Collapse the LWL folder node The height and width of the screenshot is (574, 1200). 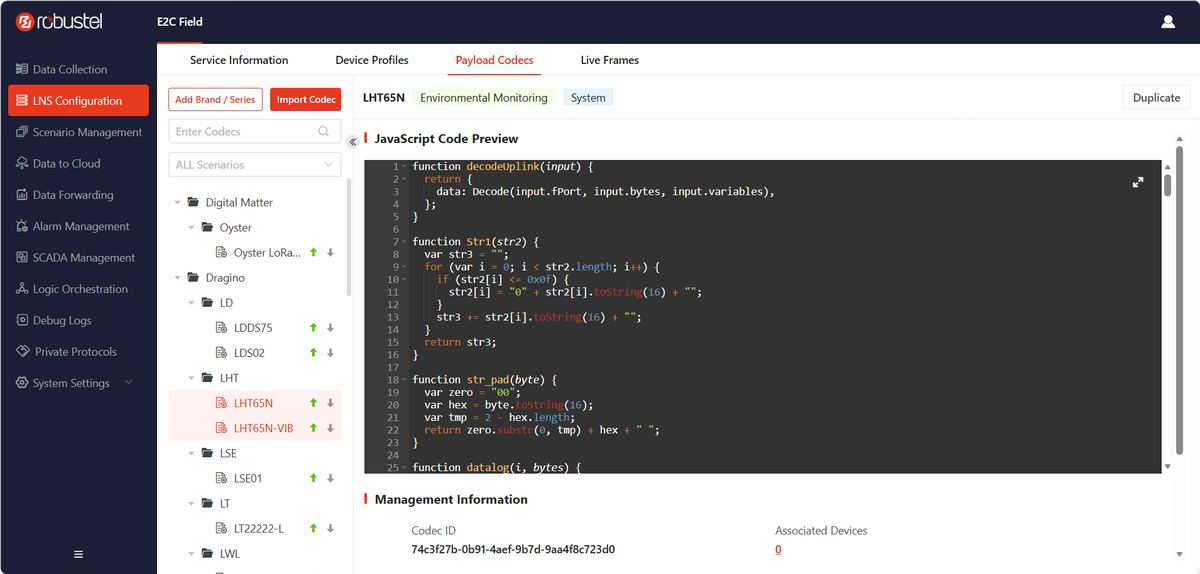[193, 553]
